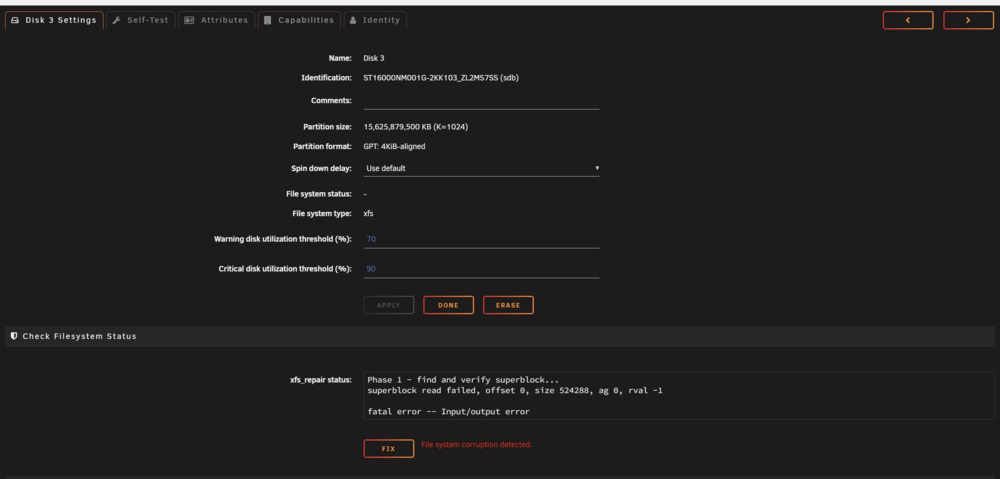Click the shield icon beside Check Filesystem Status
Viewport: 1000px width, 479px height.
click(14, 336)
